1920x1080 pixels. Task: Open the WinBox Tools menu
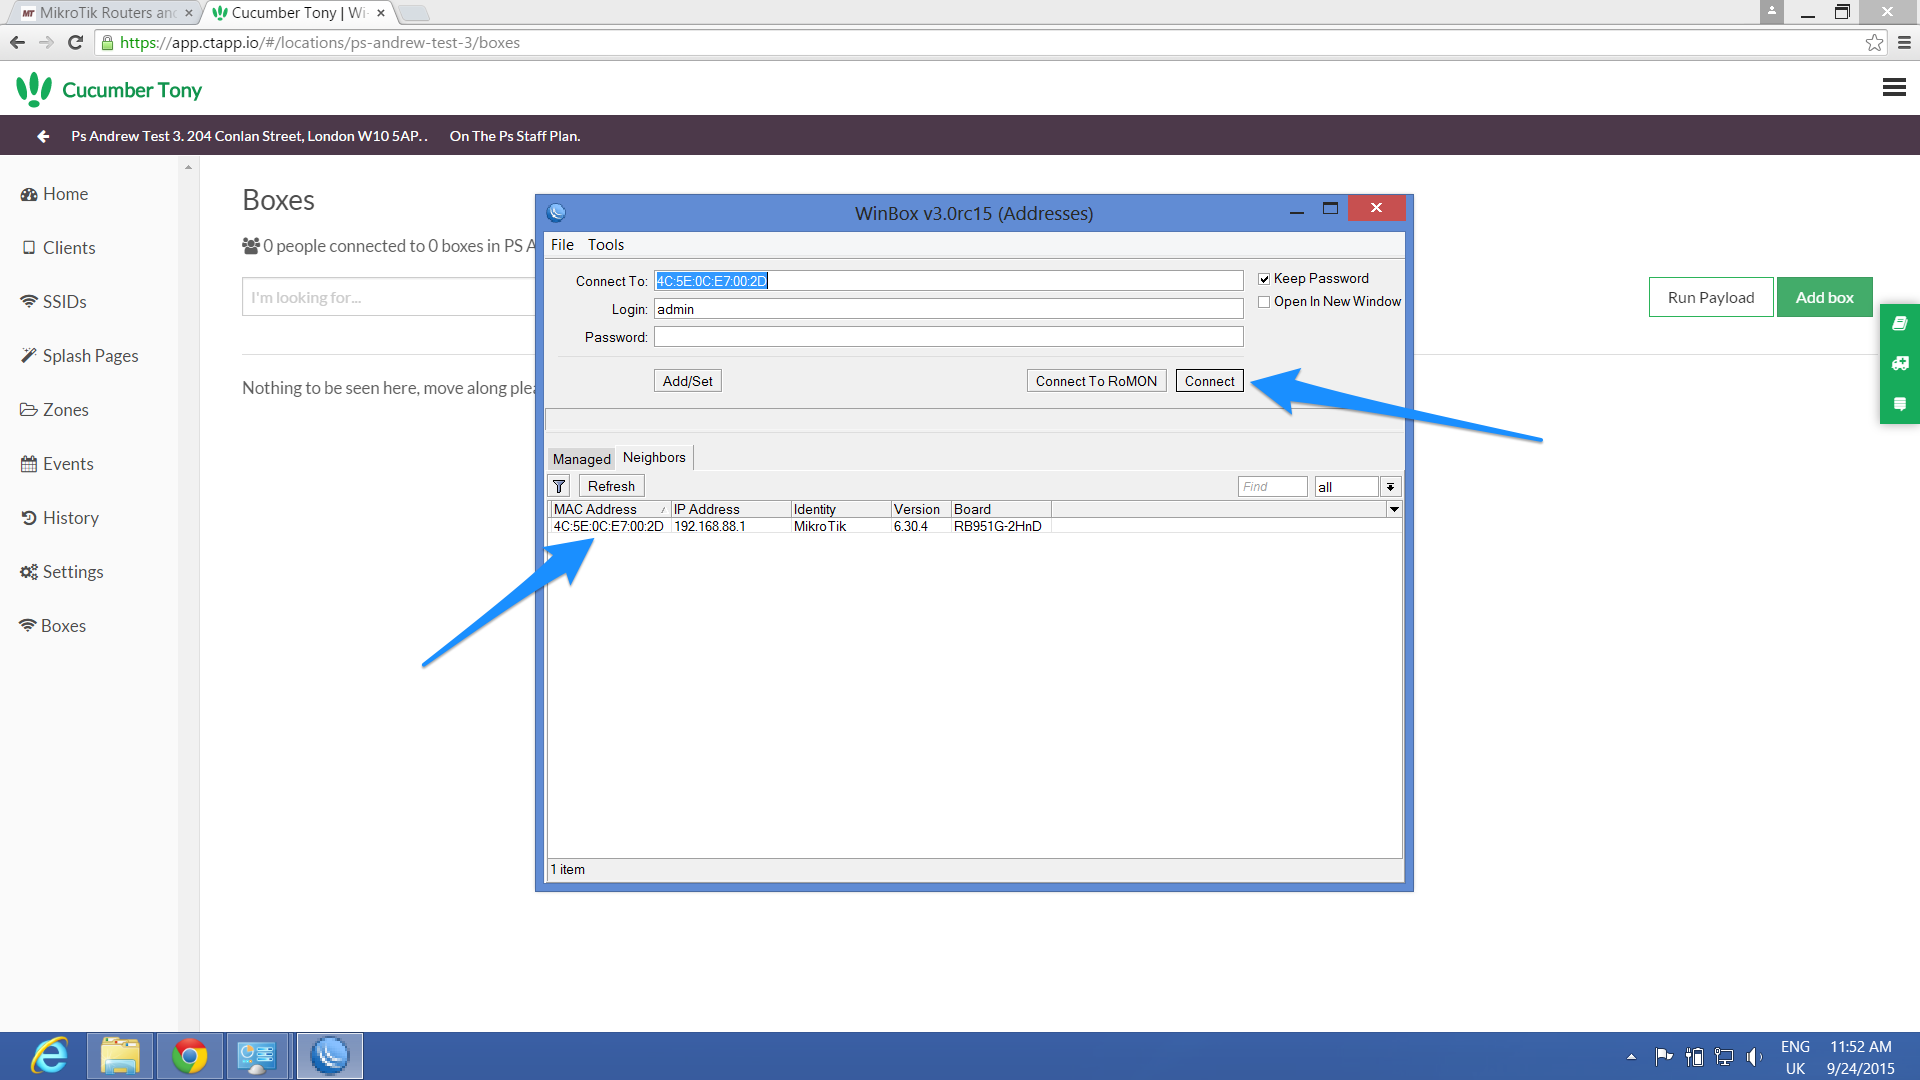point(606,245)
